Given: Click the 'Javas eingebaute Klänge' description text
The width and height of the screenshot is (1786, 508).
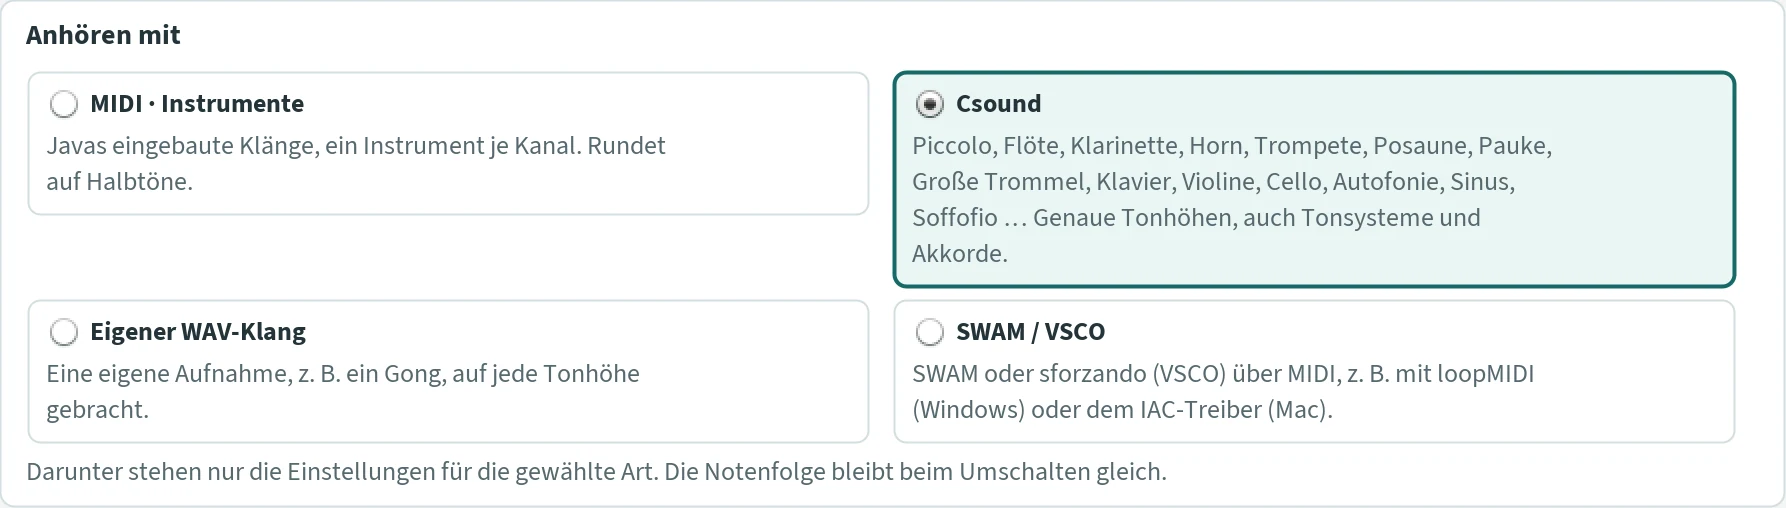Looking at the screenshot, I should tap(356, 146).
